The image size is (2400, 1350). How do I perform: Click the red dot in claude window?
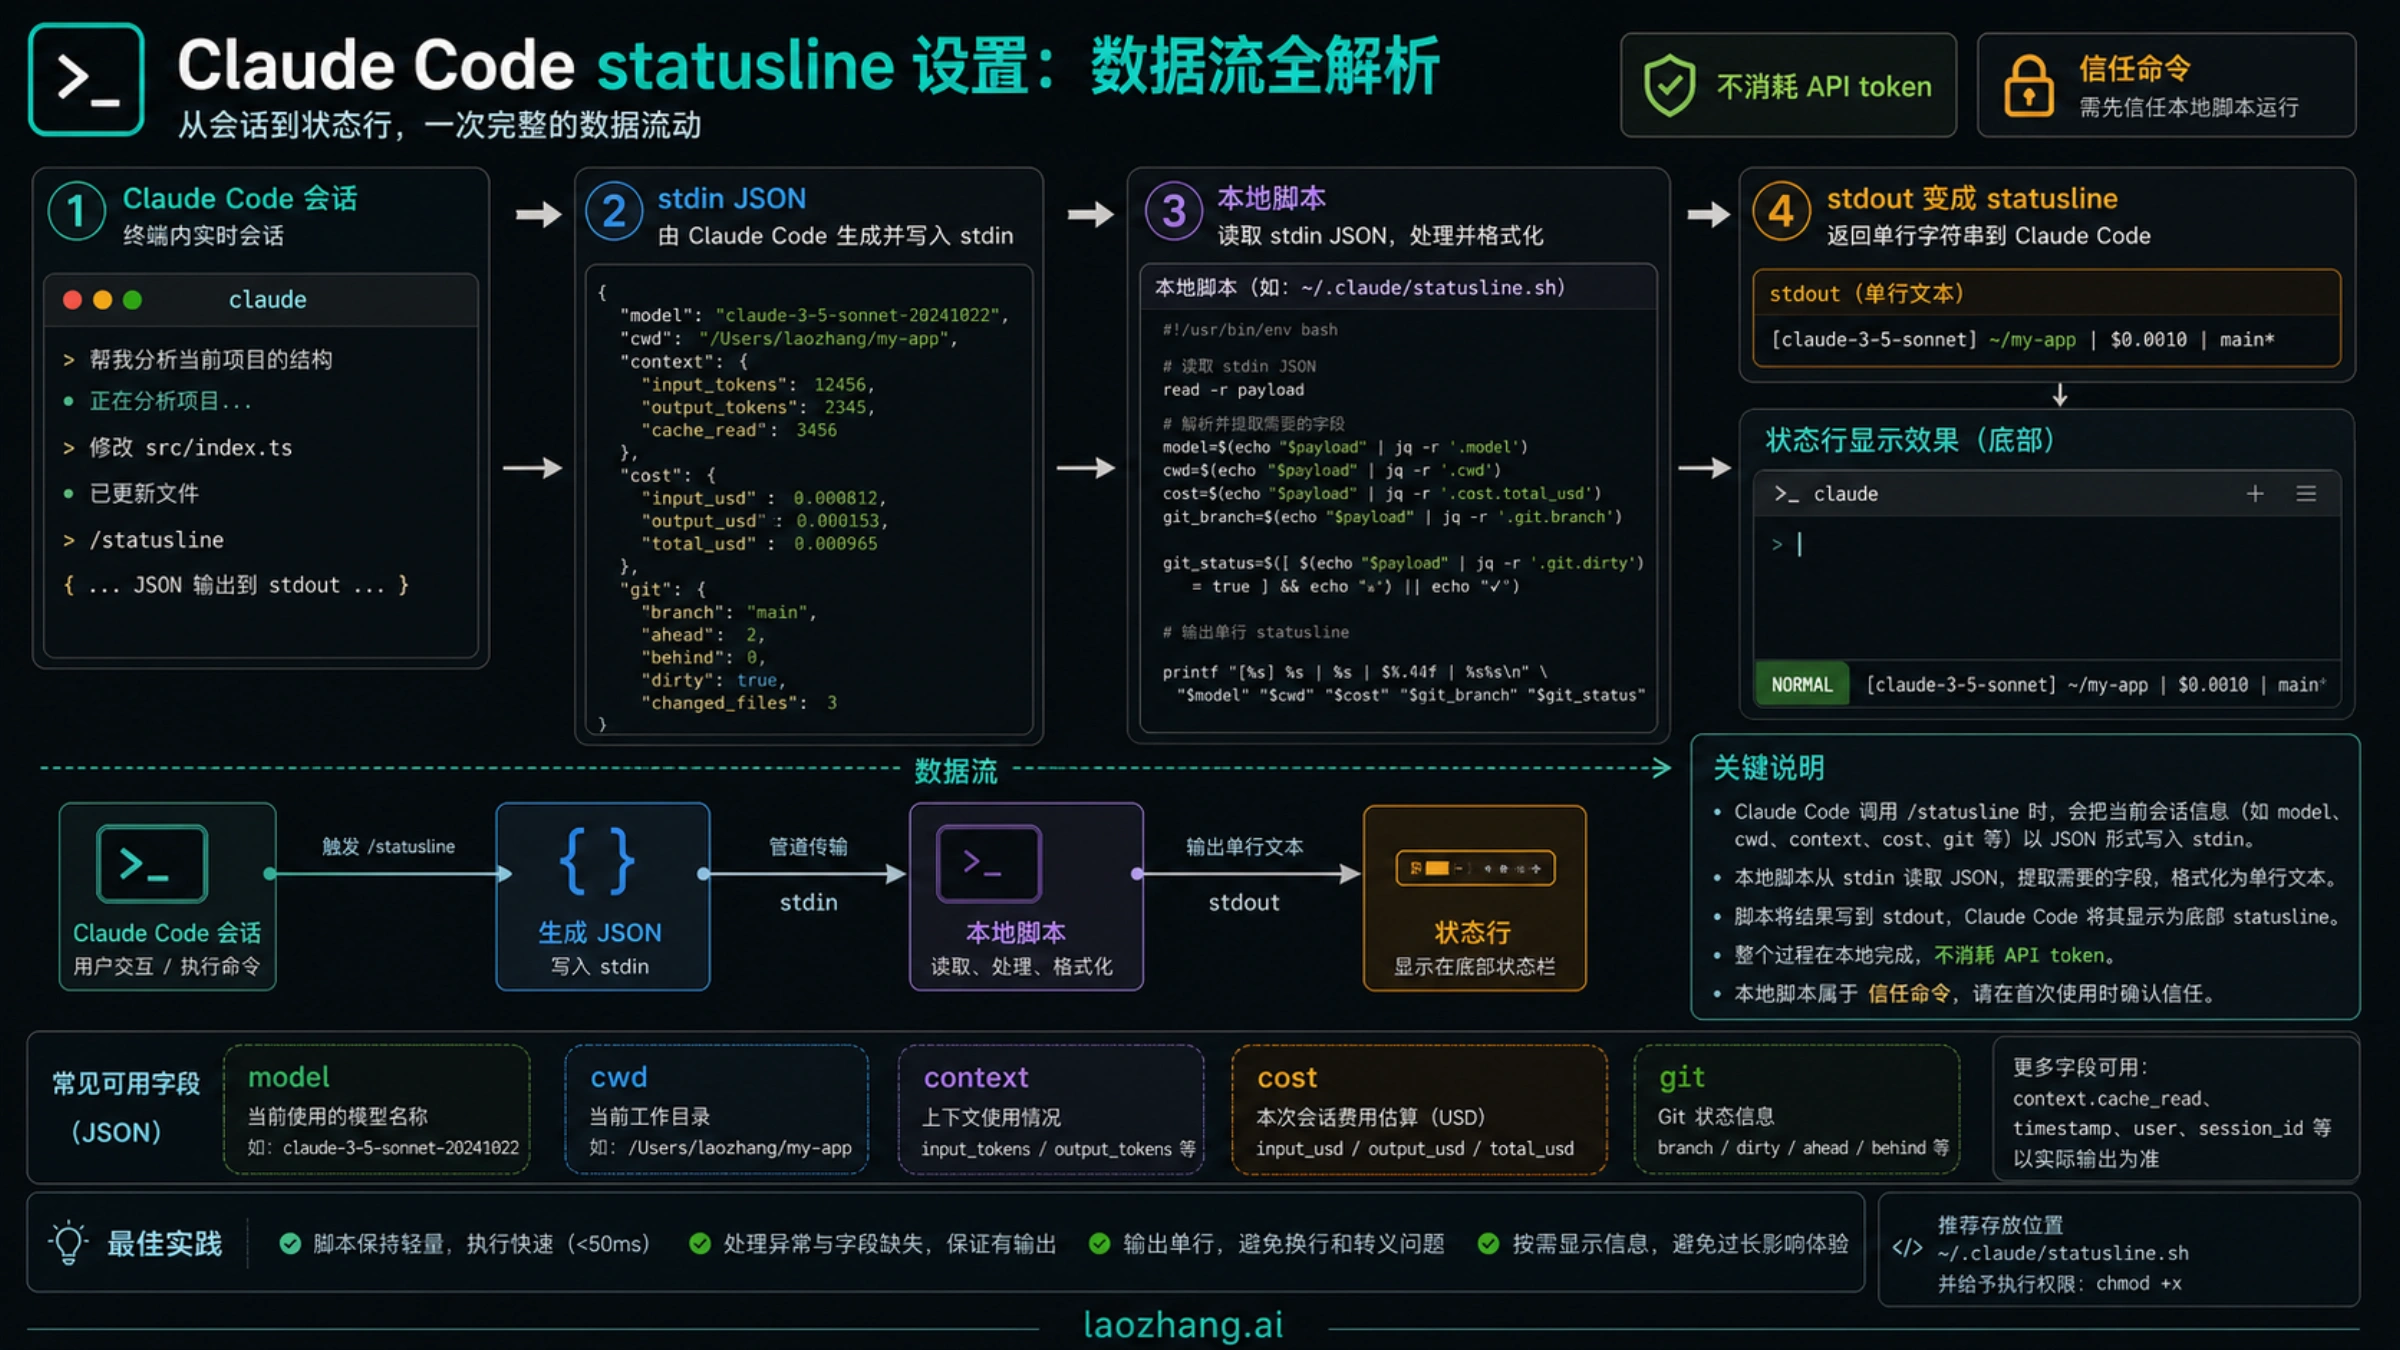[72, 300]
